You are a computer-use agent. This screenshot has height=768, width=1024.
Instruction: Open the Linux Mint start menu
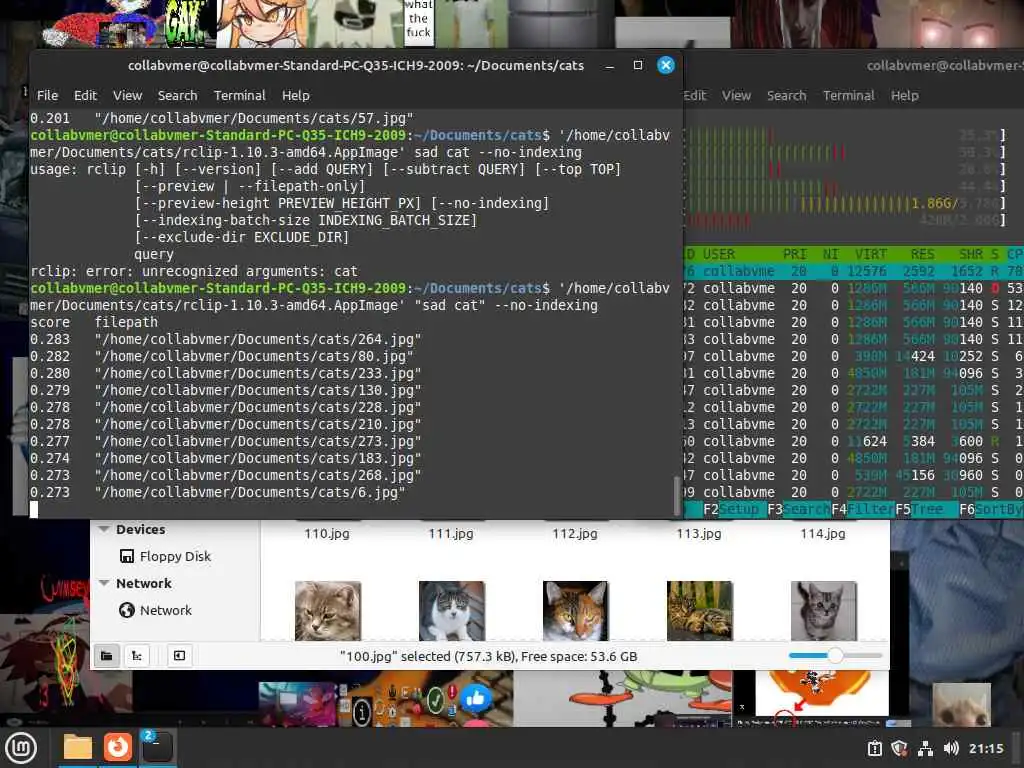(x=21, y=748)
